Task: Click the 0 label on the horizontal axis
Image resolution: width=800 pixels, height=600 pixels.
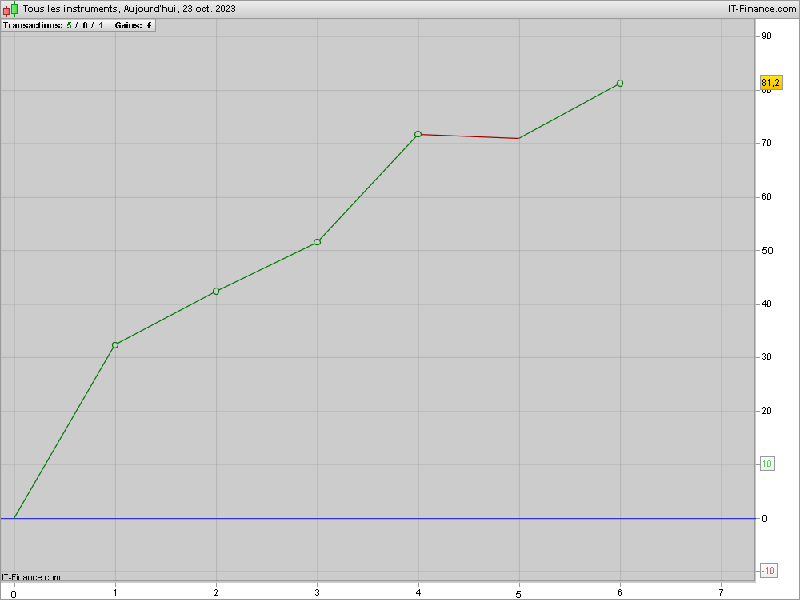Action: (13, 594)
